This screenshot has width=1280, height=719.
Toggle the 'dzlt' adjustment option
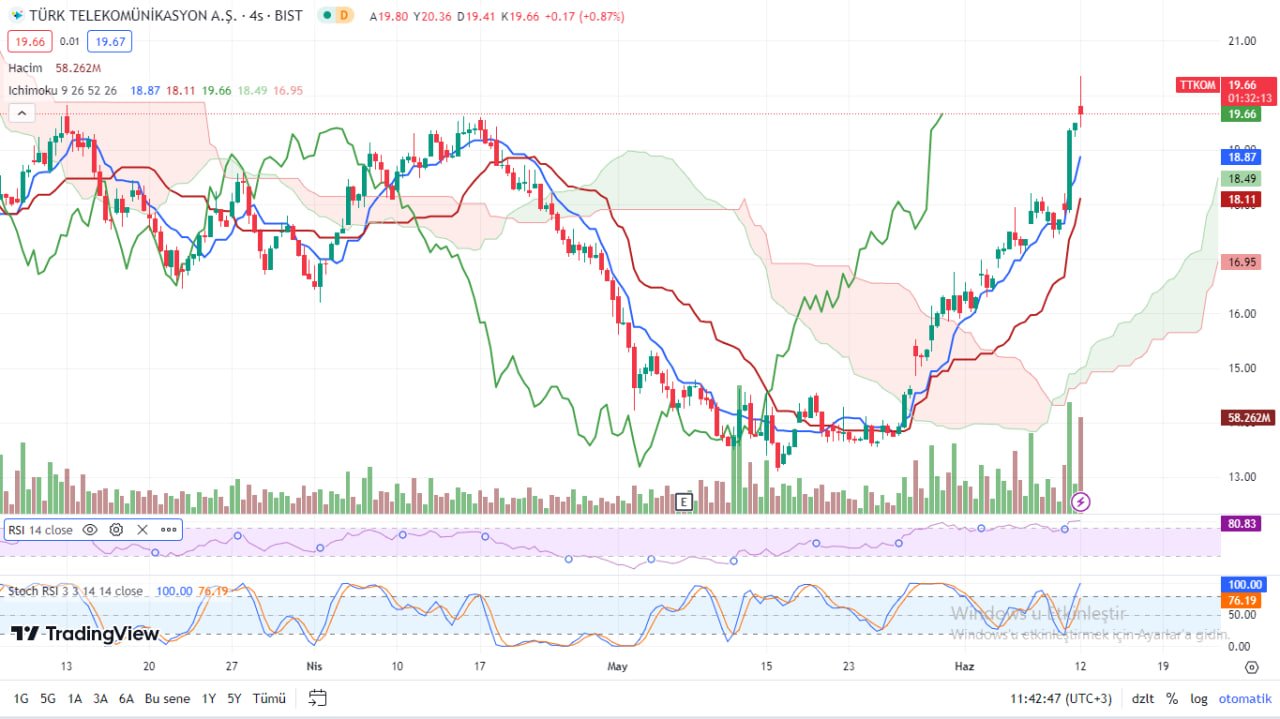1142,699
